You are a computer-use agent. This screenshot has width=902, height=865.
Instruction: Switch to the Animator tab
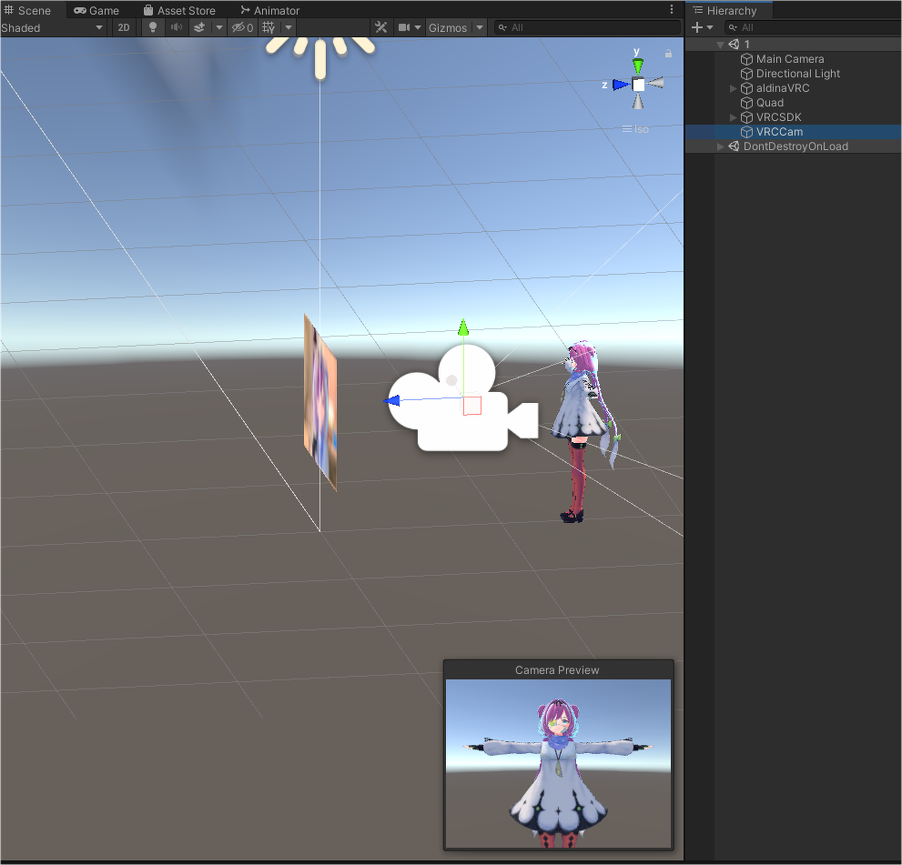[270, 10]
